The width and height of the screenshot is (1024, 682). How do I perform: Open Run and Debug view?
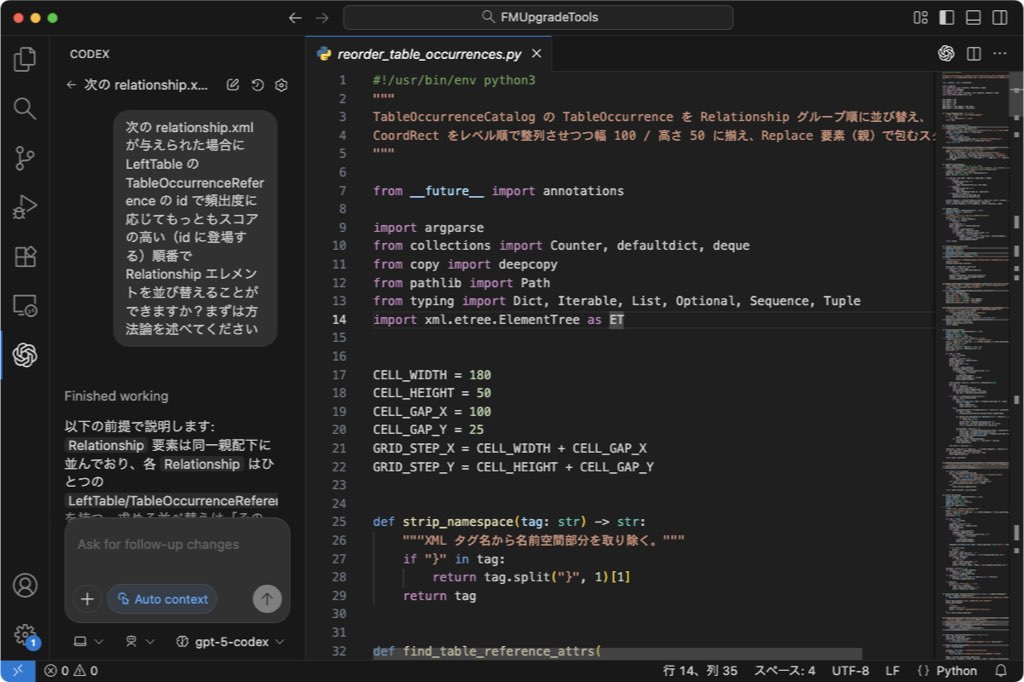25,207
